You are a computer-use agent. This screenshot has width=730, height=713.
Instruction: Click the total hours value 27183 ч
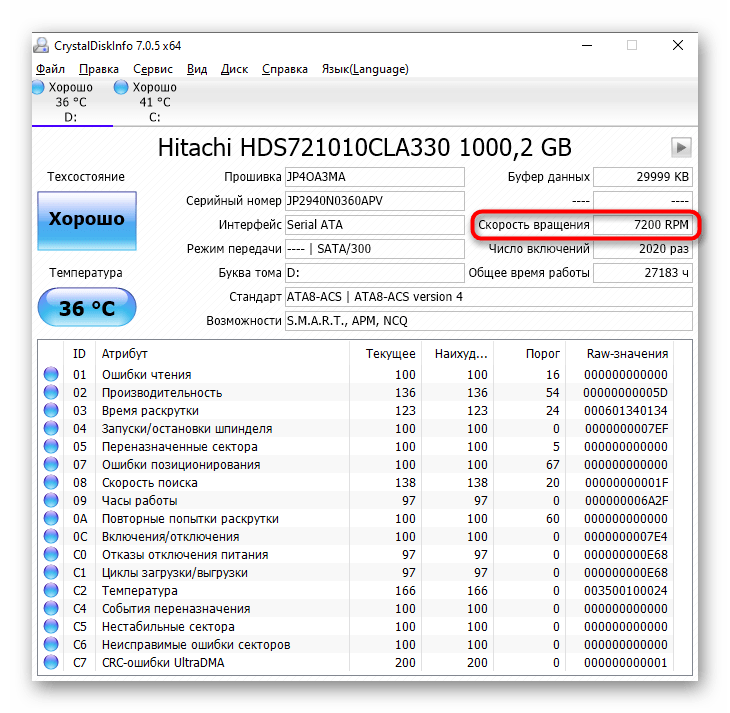click(x=643, y=273)
